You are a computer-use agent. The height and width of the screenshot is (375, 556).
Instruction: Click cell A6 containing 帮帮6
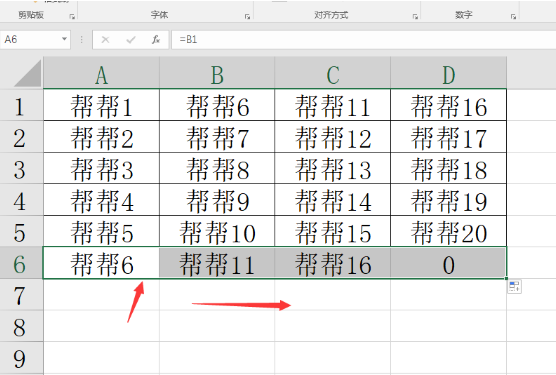click(x=101, y=263)
